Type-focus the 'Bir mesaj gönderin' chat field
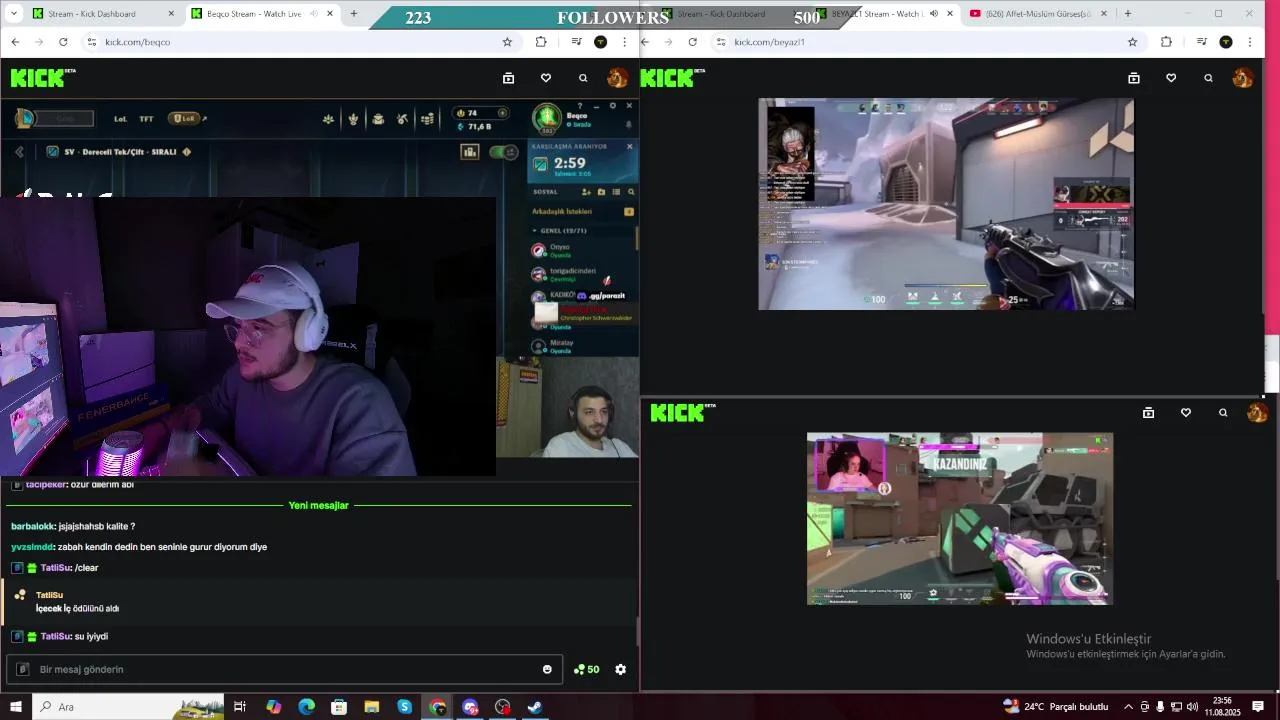1280x720 pixels. pos(285,669)
